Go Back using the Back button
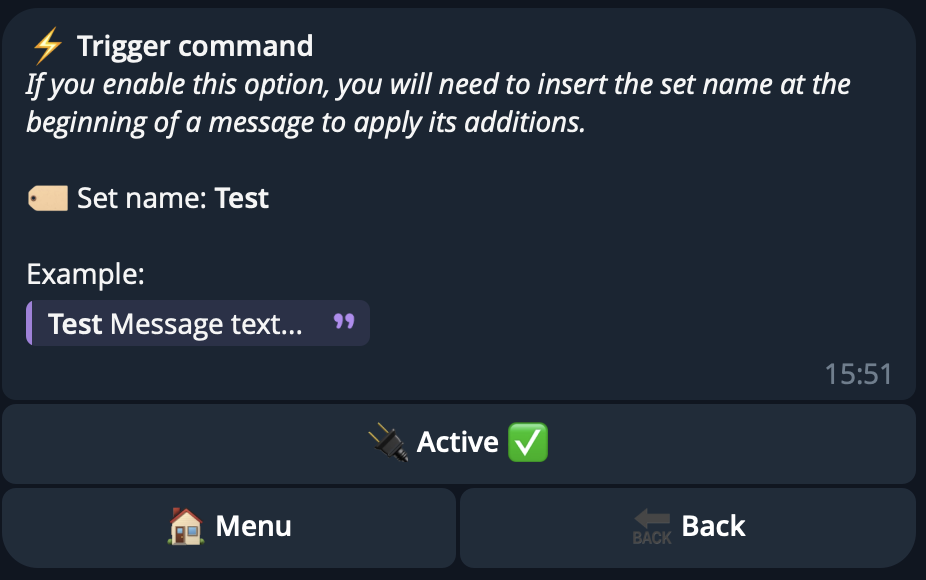The height and width of the screenshot is (580, 926). tap(688, 527)
